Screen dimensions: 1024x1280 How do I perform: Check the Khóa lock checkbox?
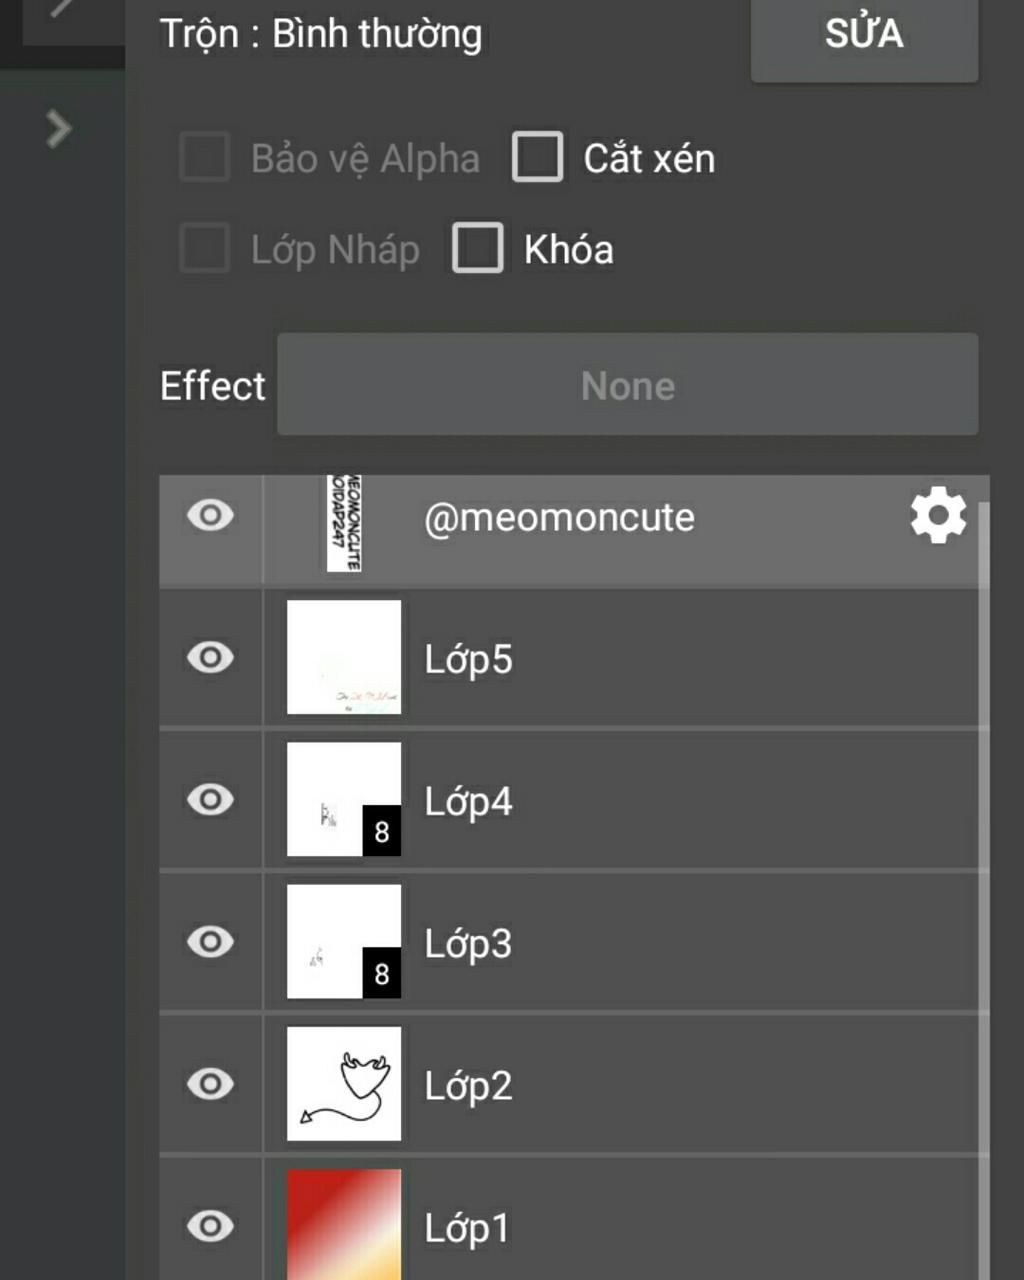(x=477, y=248)
